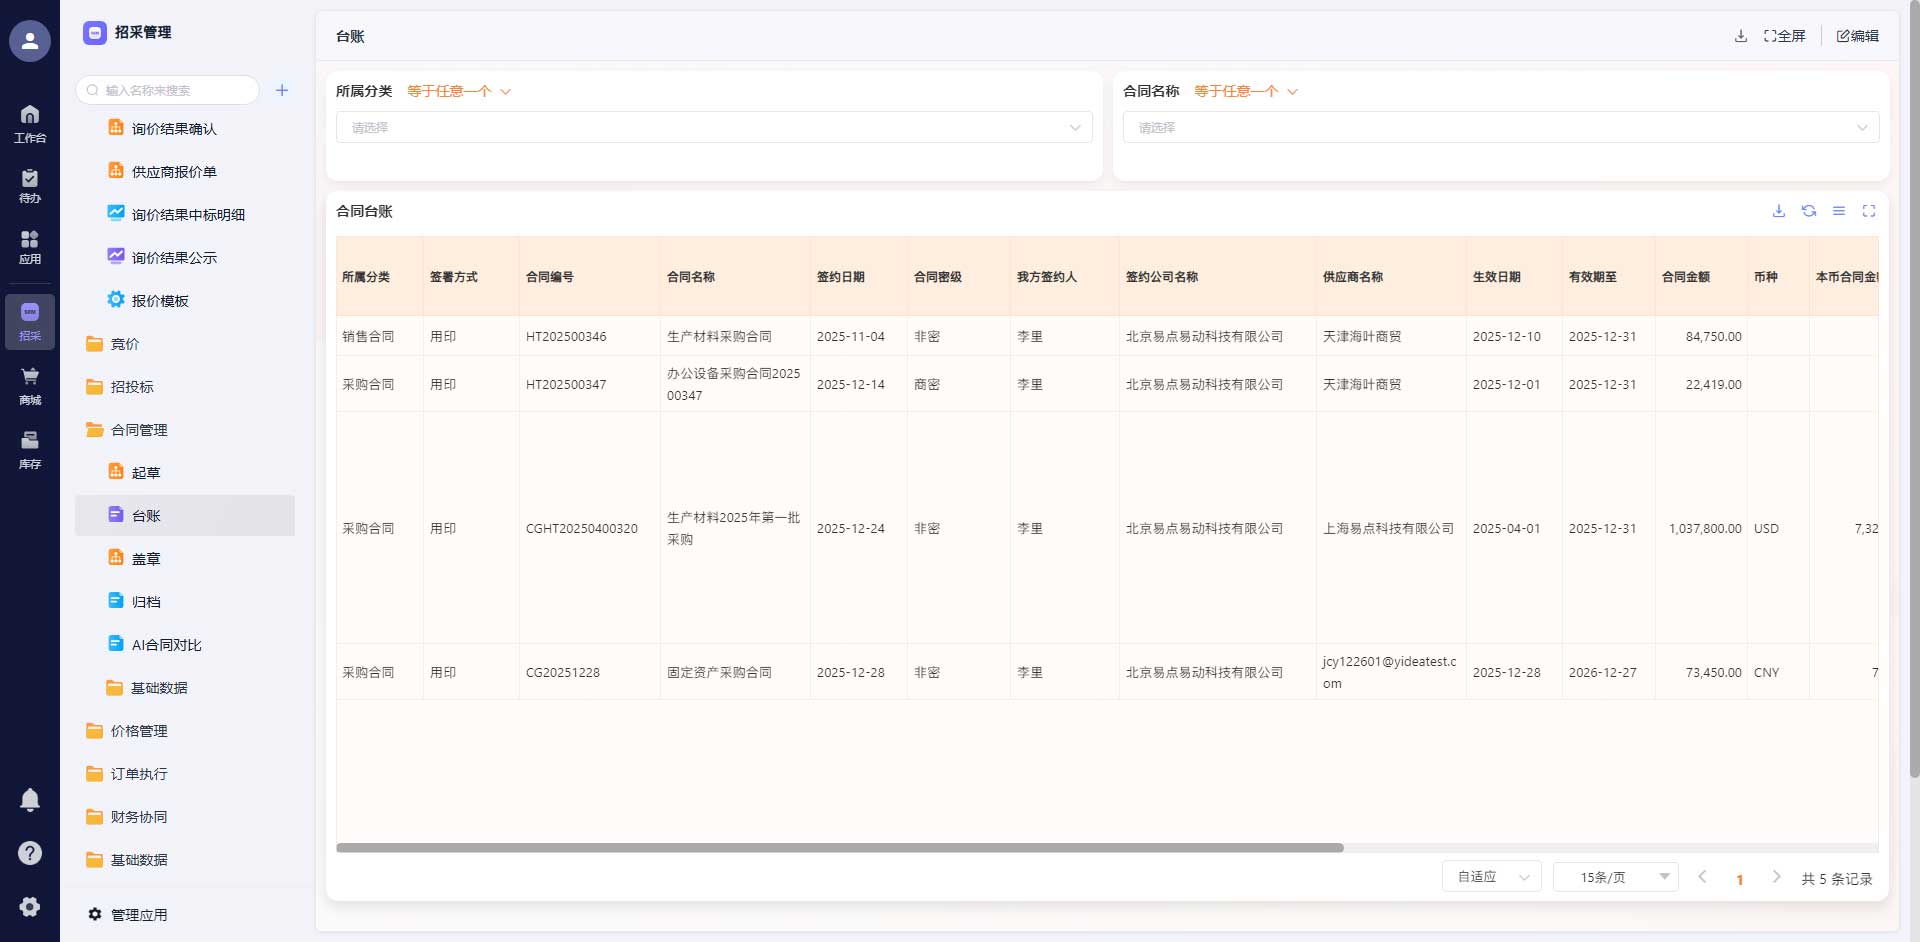Open the settings gear at sidebar bottom
The image size is (1920, 942).
30,906
